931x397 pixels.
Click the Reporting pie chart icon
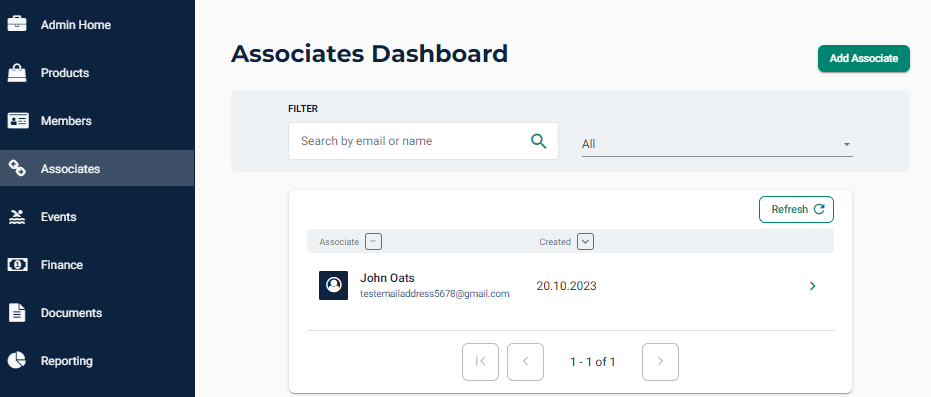click(17, 360)
